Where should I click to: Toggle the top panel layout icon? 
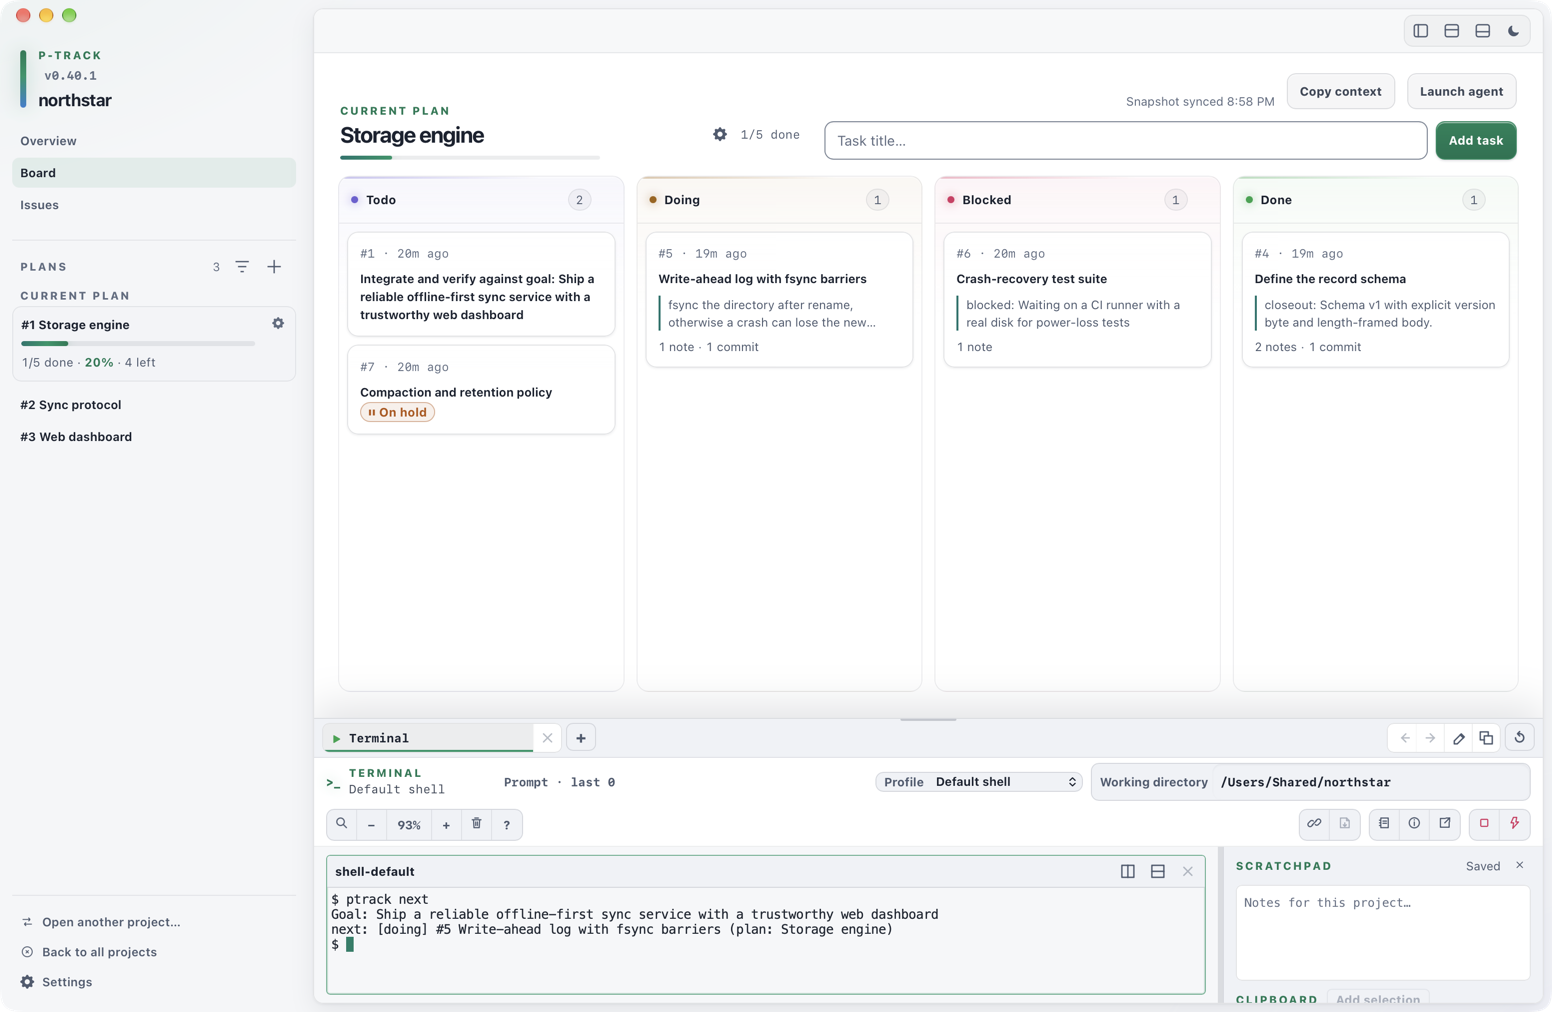[x=1451, y=31]
